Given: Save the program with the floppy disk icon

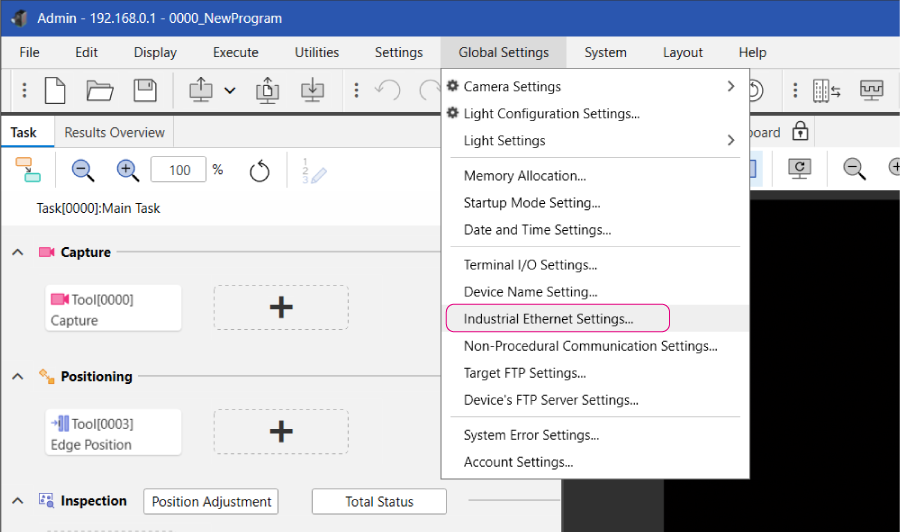Looking at the screenshot, I should coord(145,90).
